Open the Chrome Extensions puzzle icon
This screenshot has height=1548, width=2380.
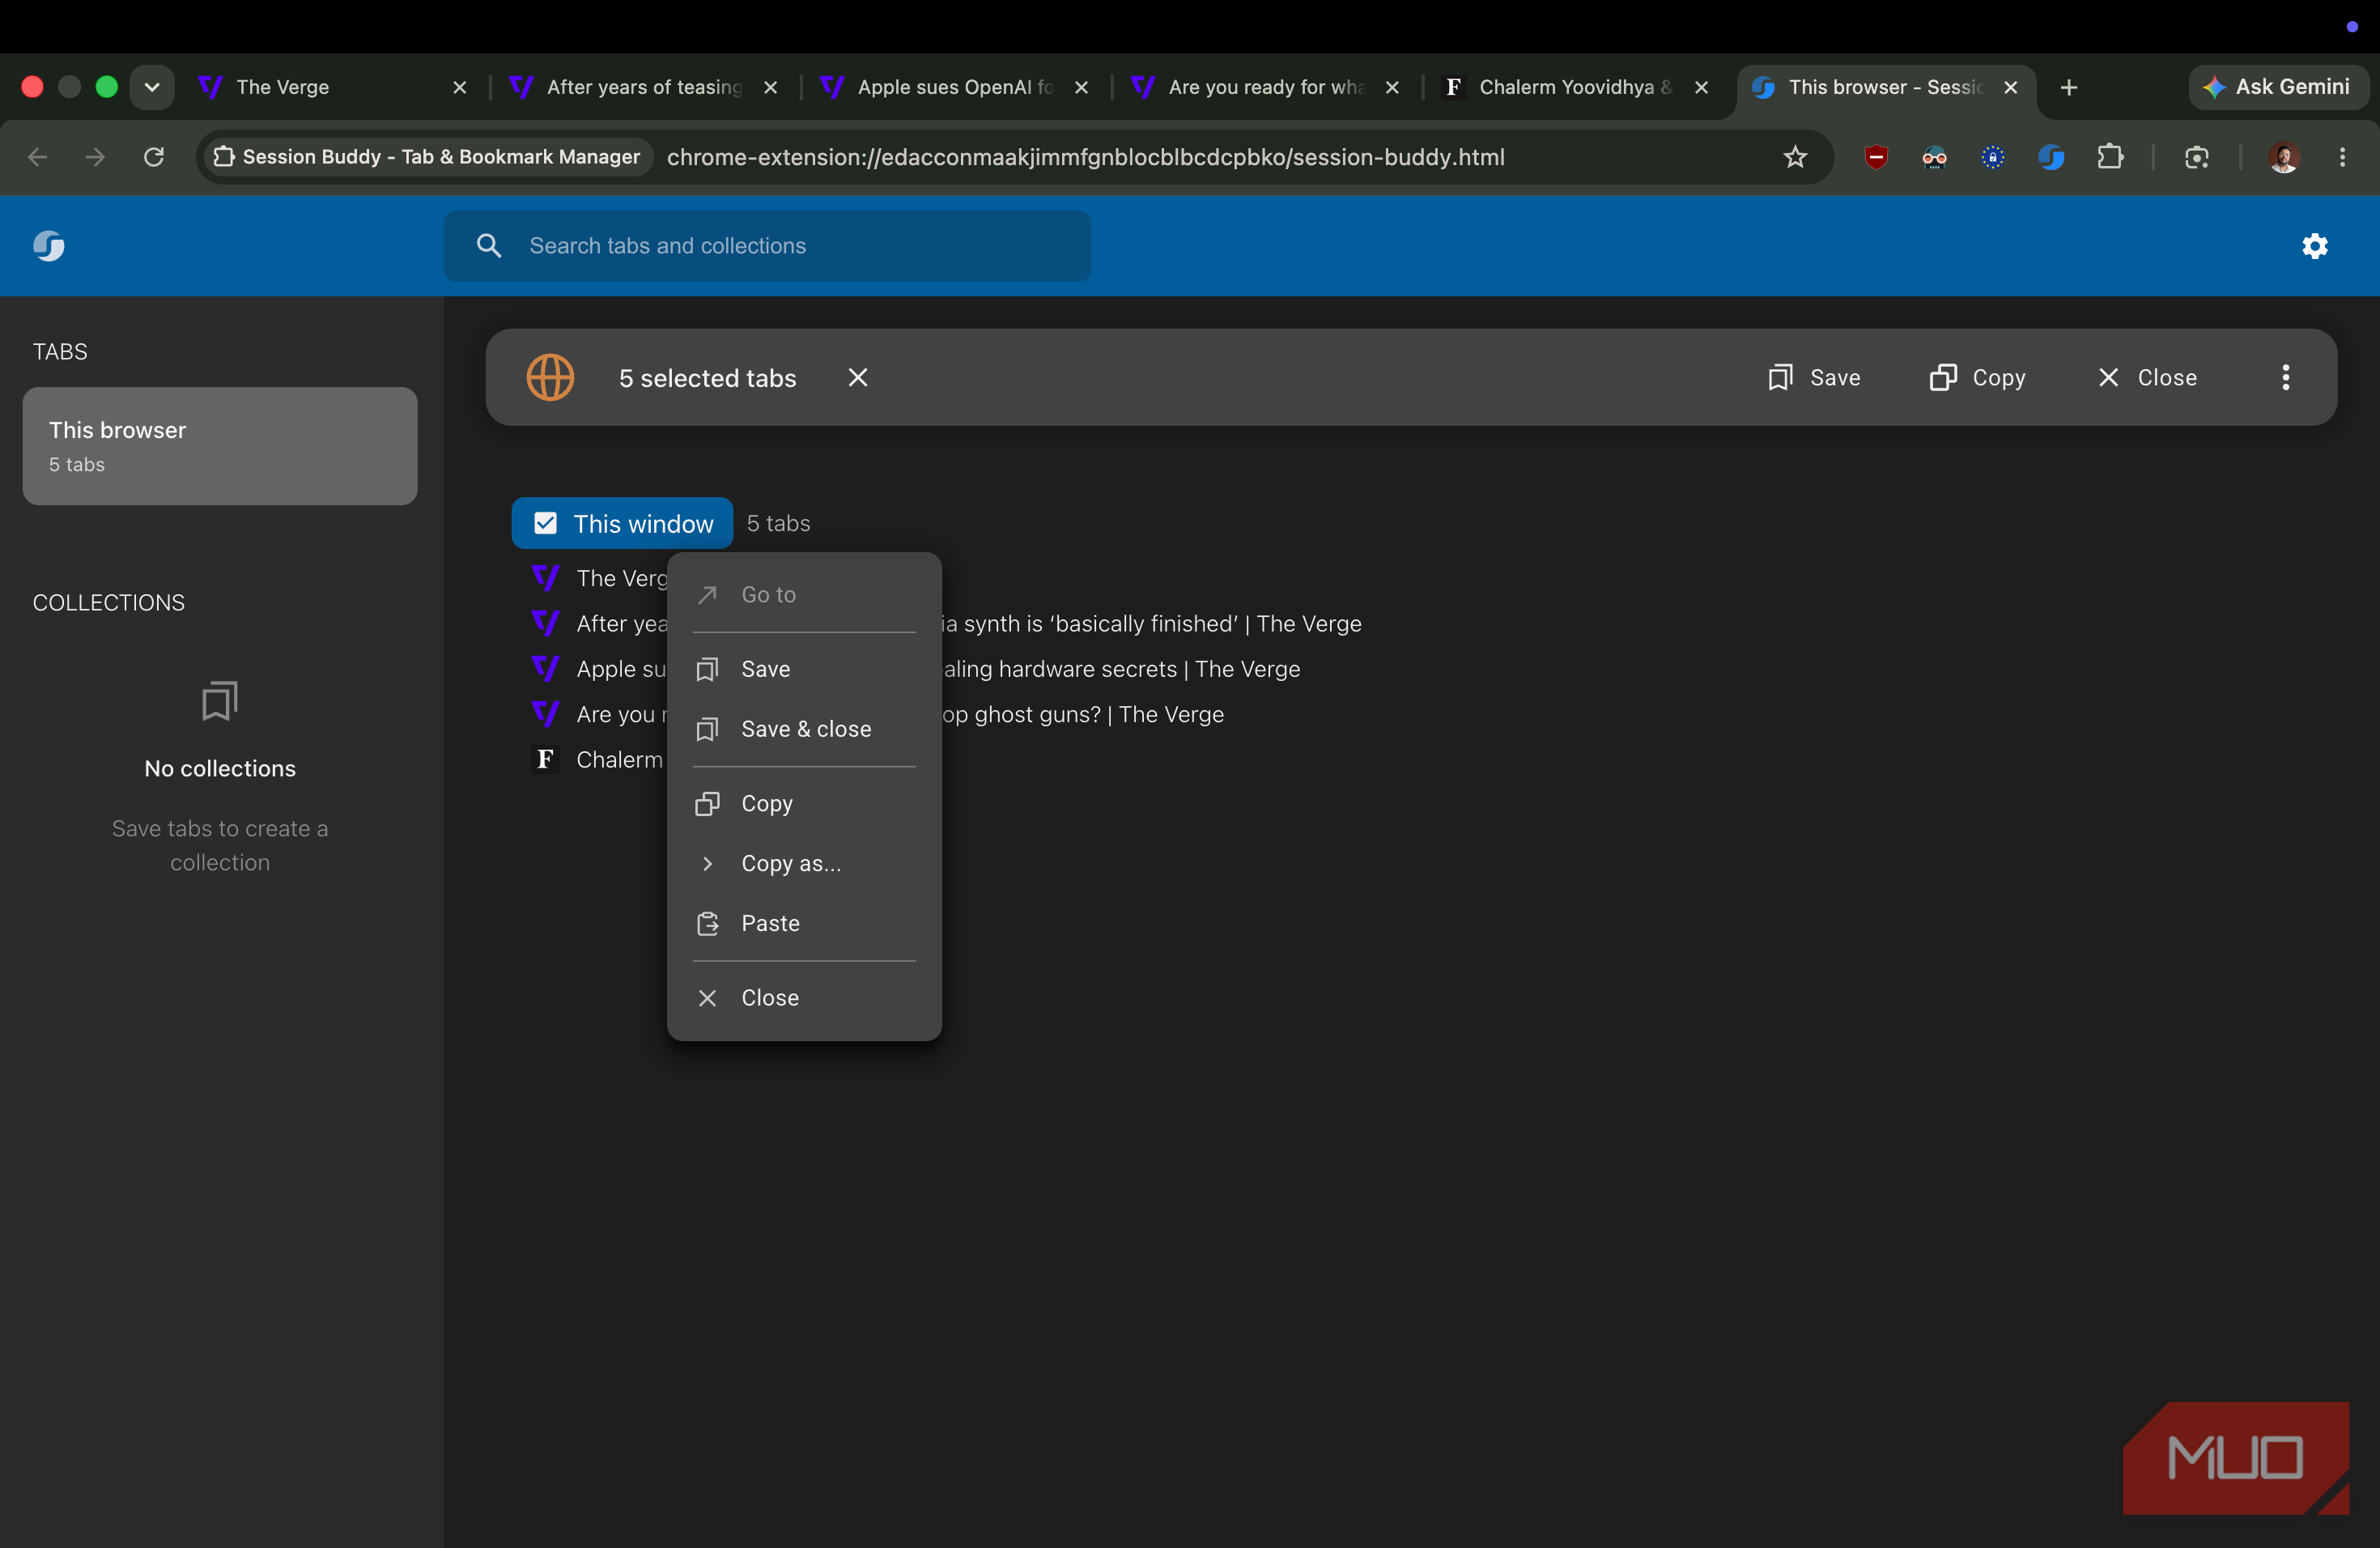tap(2110, 157)
